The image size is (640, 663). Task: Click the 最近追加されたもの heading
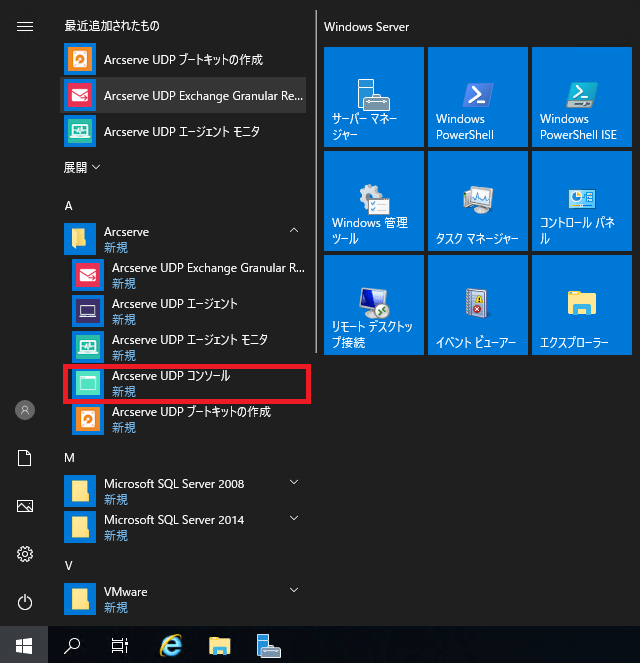point(112,26)
